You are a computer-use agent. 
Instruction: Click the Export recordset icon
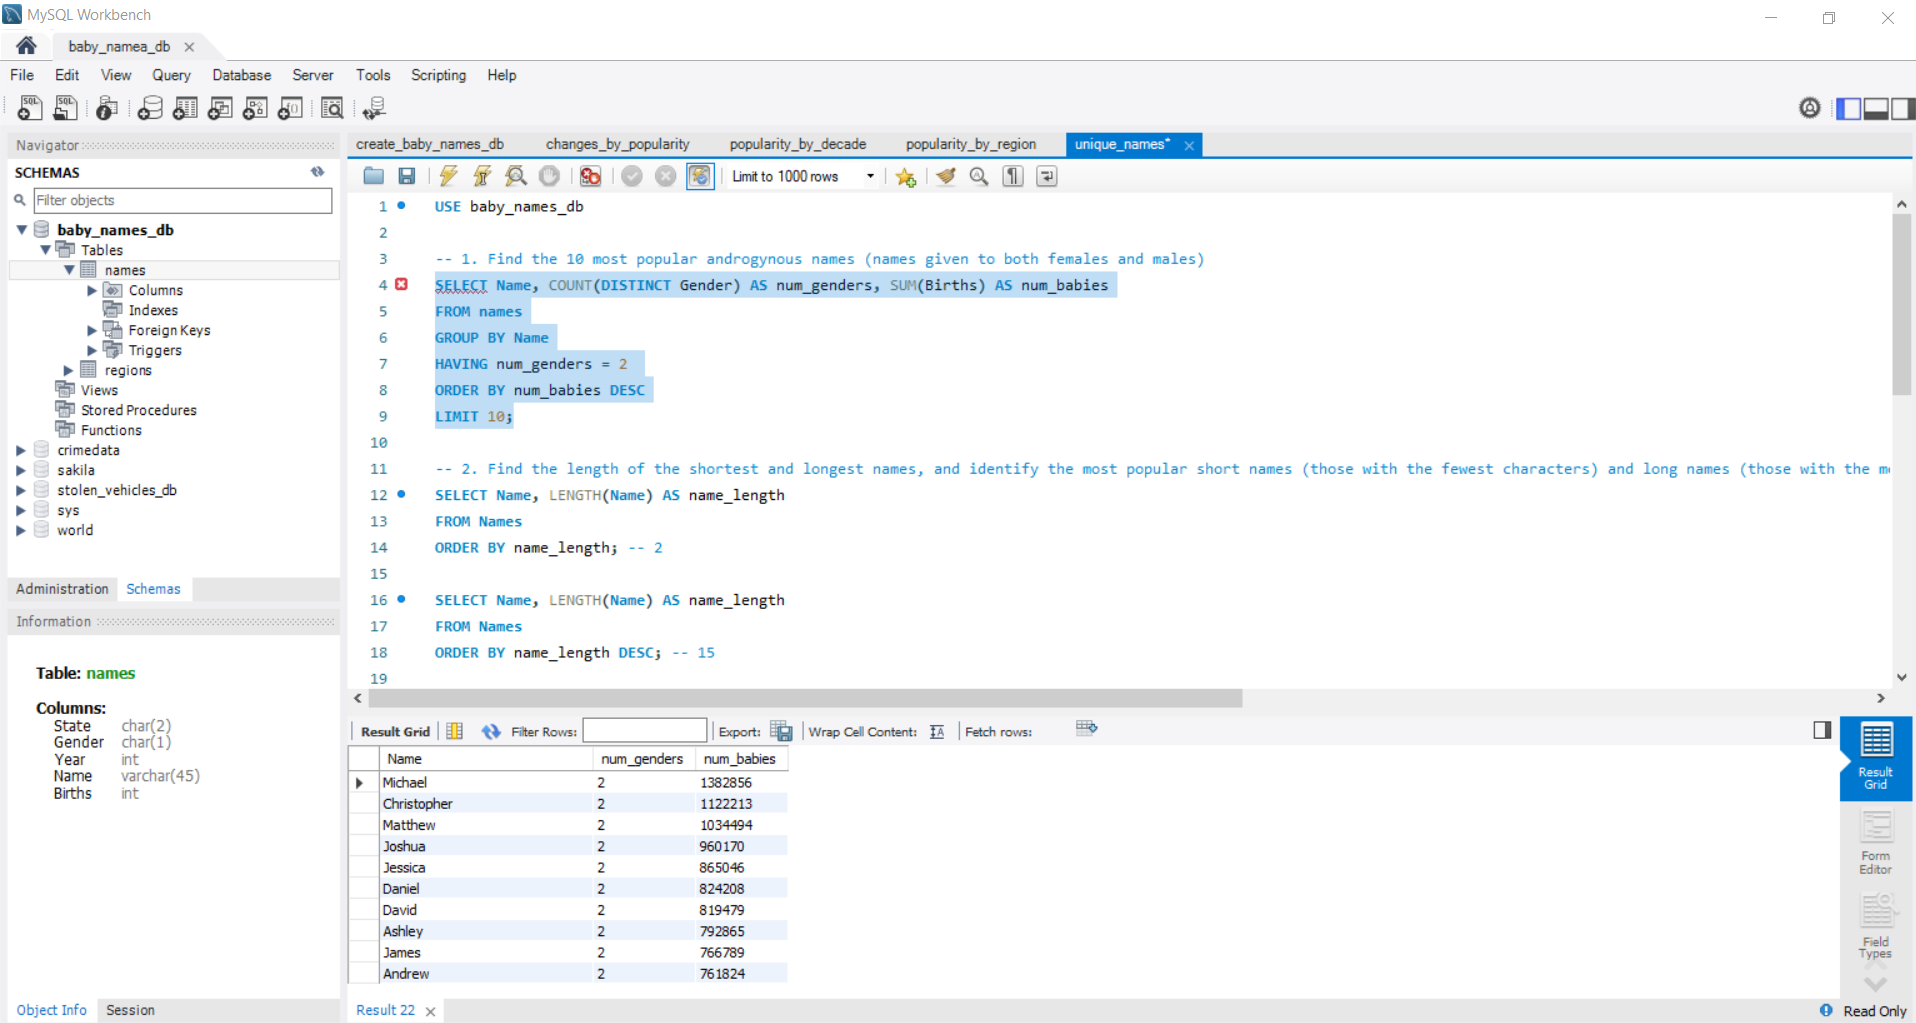pos(781,731)
